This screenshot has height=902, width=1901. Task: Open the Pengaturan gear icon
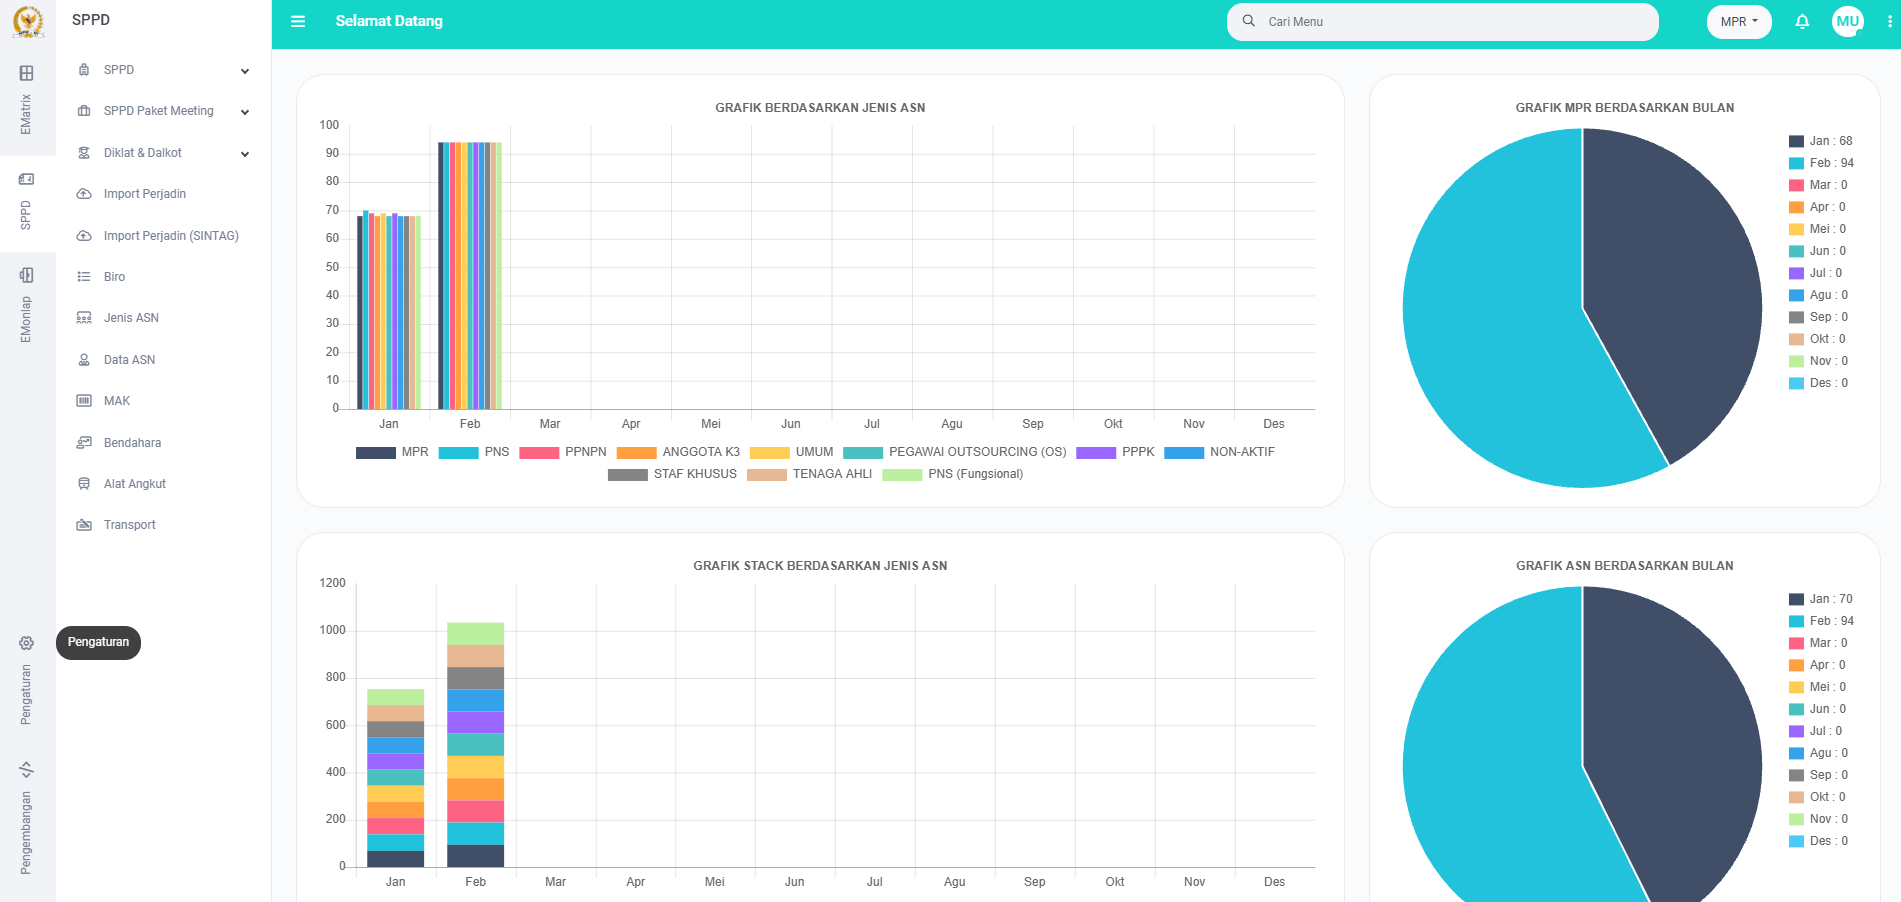click(26, 643)
